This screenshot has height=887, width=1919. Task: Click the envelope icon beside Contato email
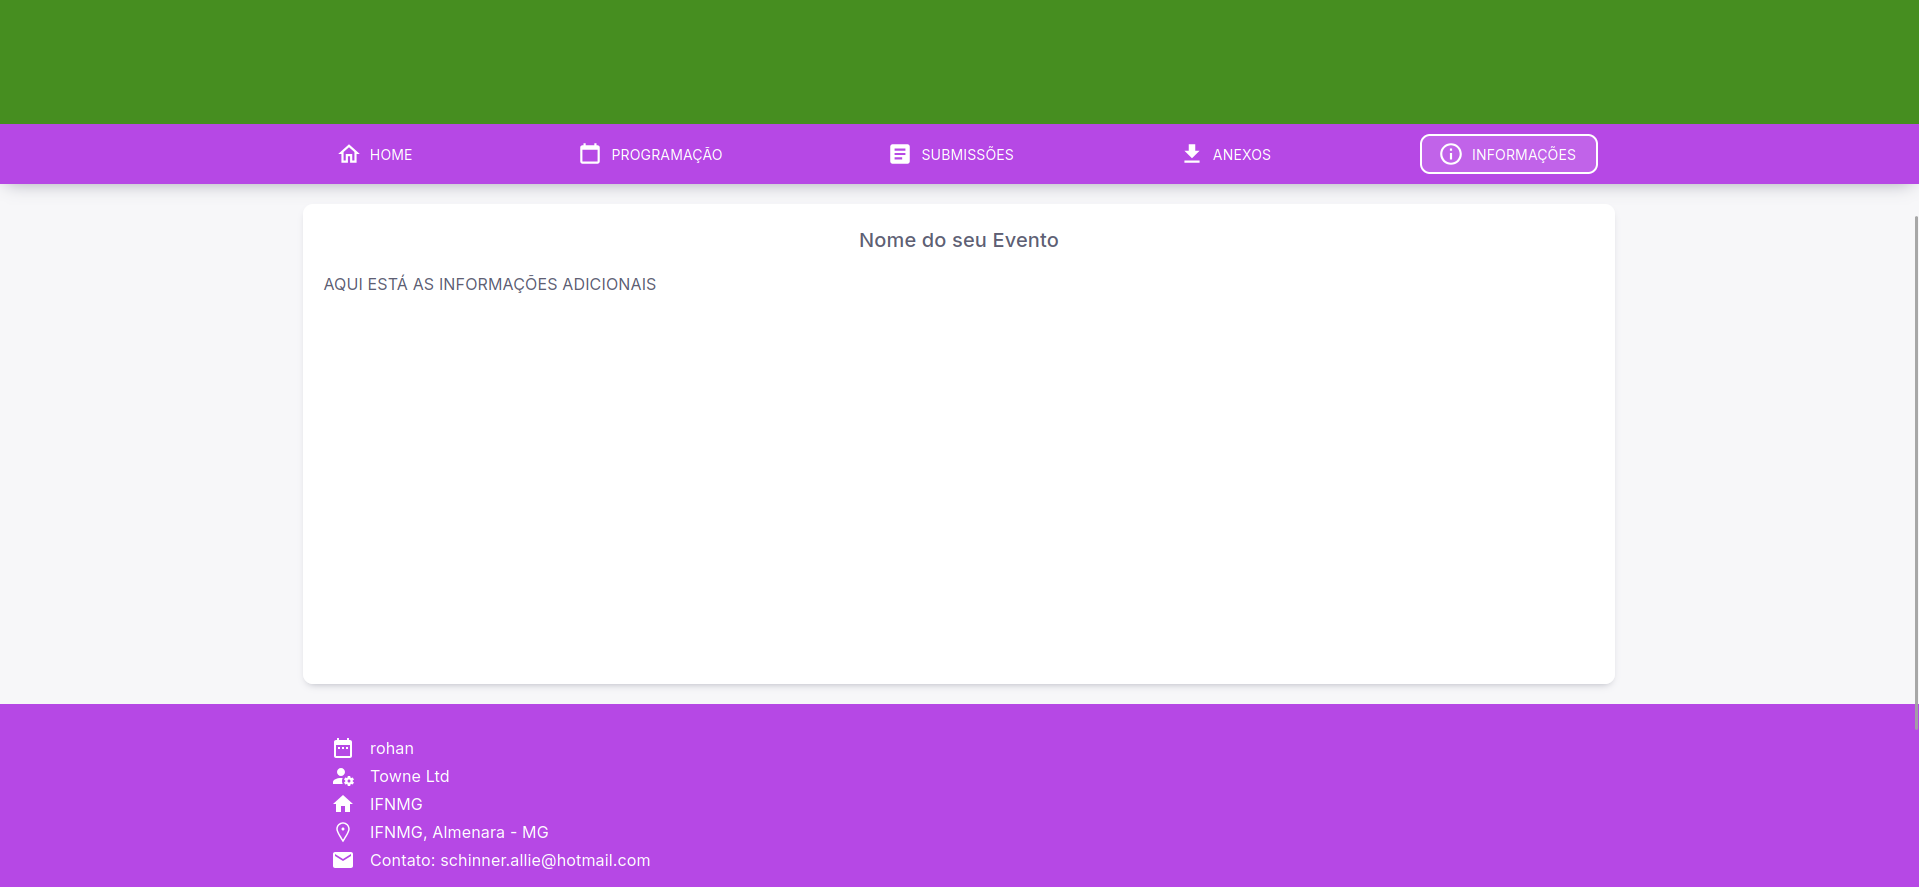click(x=343, y=860)
